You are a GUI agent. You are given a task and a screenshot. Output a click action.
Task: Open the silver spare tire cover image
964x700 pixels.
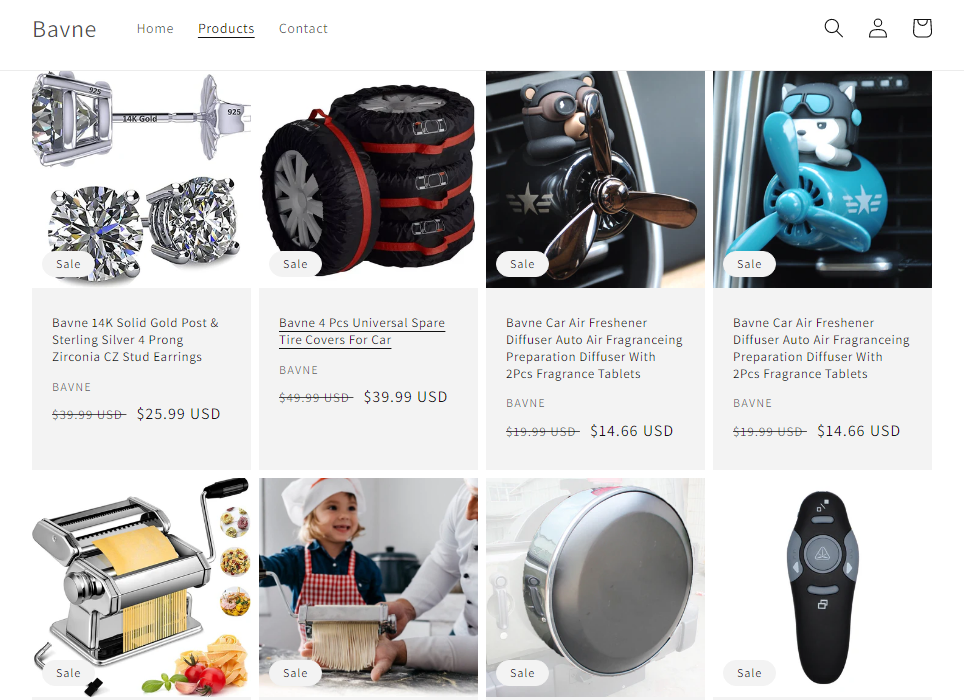[x=595, y=588]
